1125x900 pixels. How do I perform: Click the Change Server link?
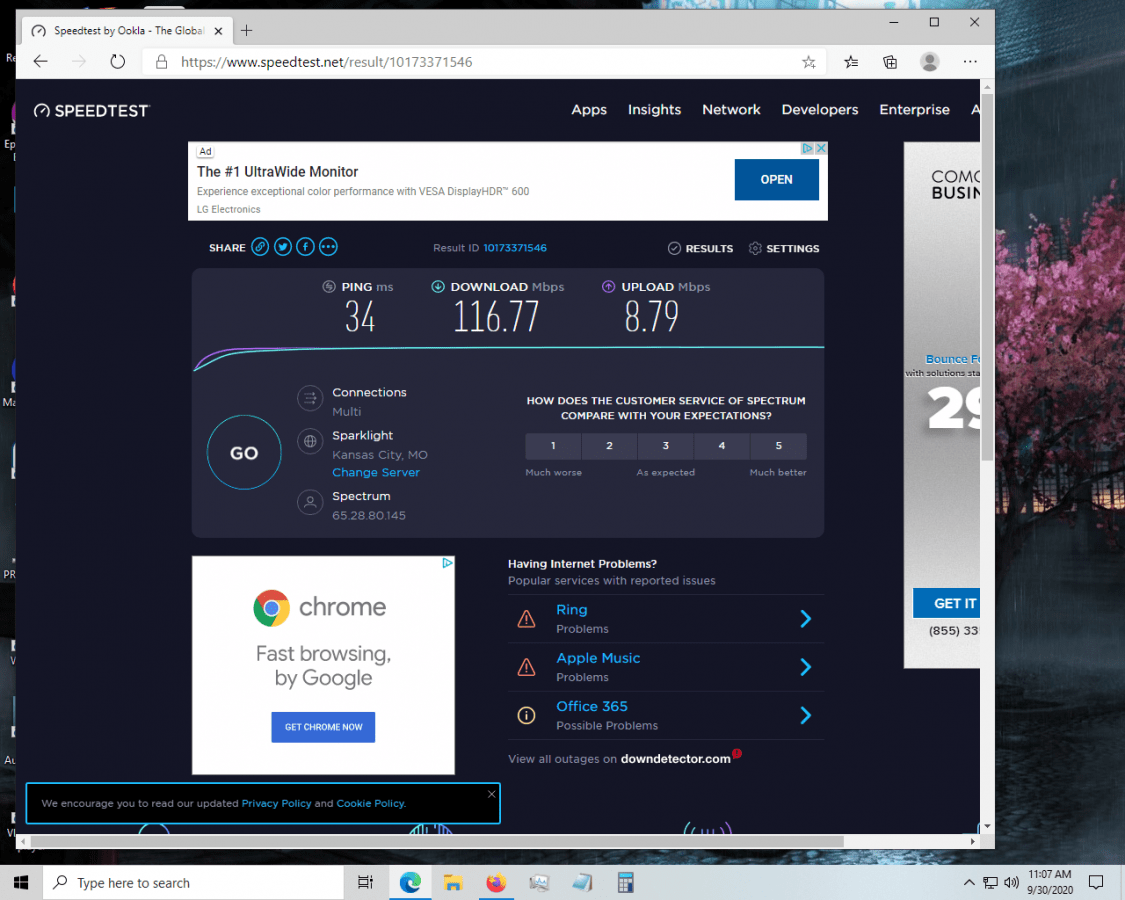click(x=376, y=472)
